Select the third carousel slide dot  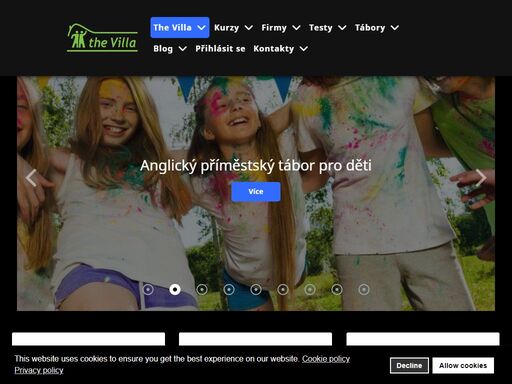(202, 289)
